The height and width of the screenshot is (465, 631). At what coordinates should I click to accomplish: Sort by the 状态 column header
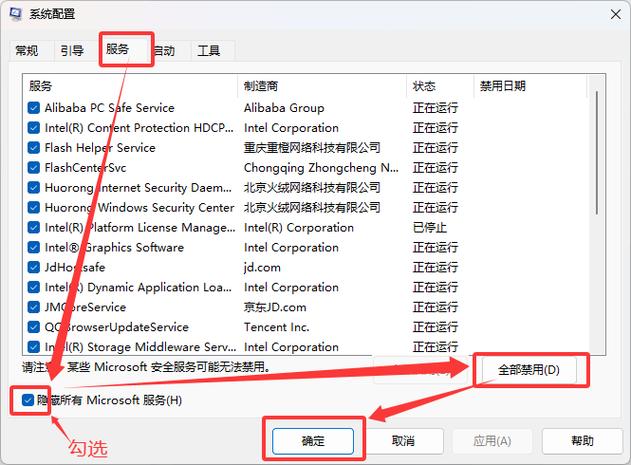440,86
